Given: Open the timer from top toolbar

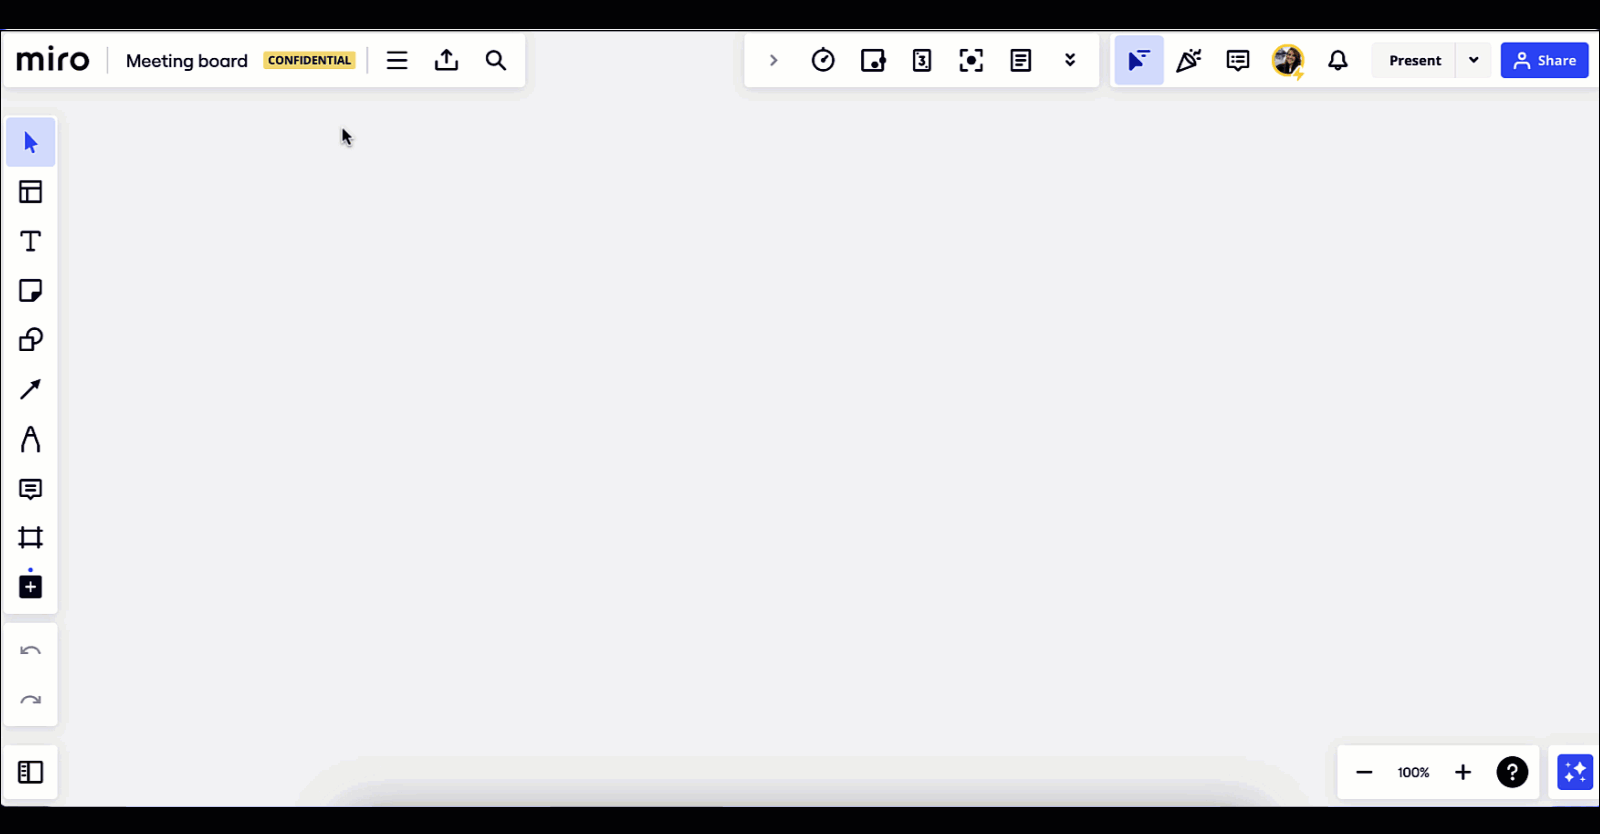Looking at the screenshot, I should tap(823, 60).
